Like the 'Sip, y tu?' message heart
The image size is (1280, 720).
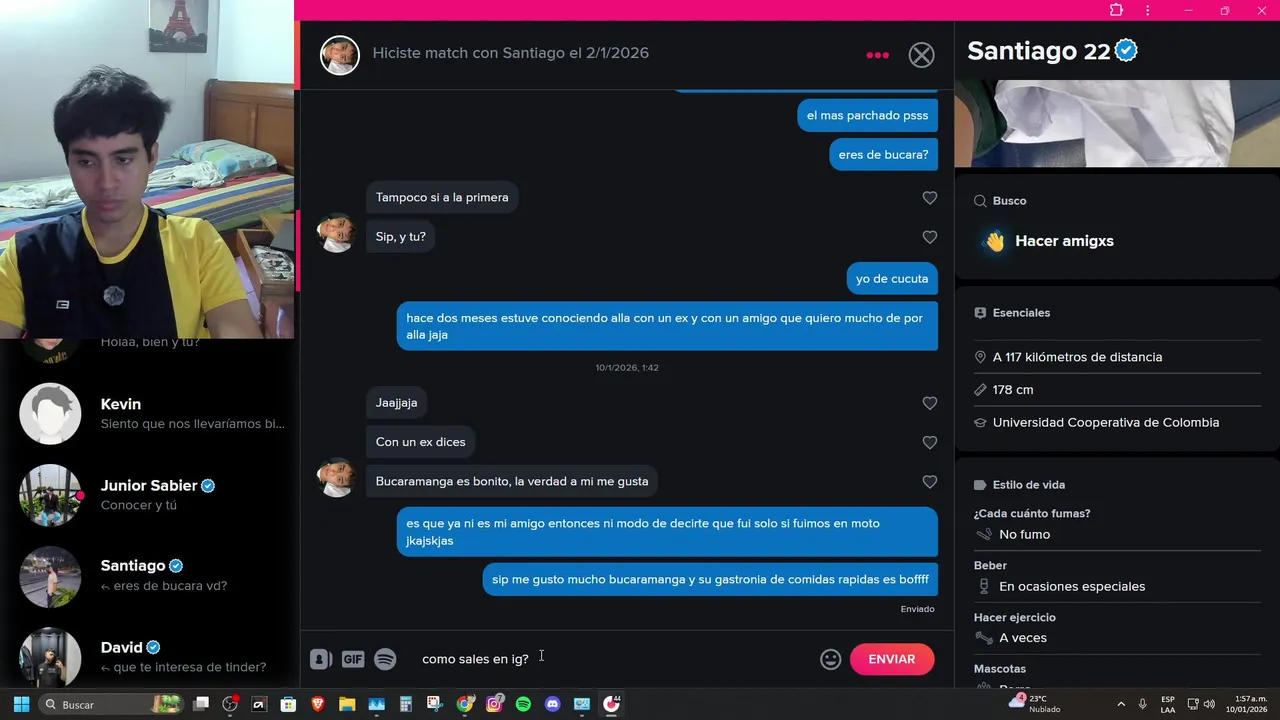(929, 237)
